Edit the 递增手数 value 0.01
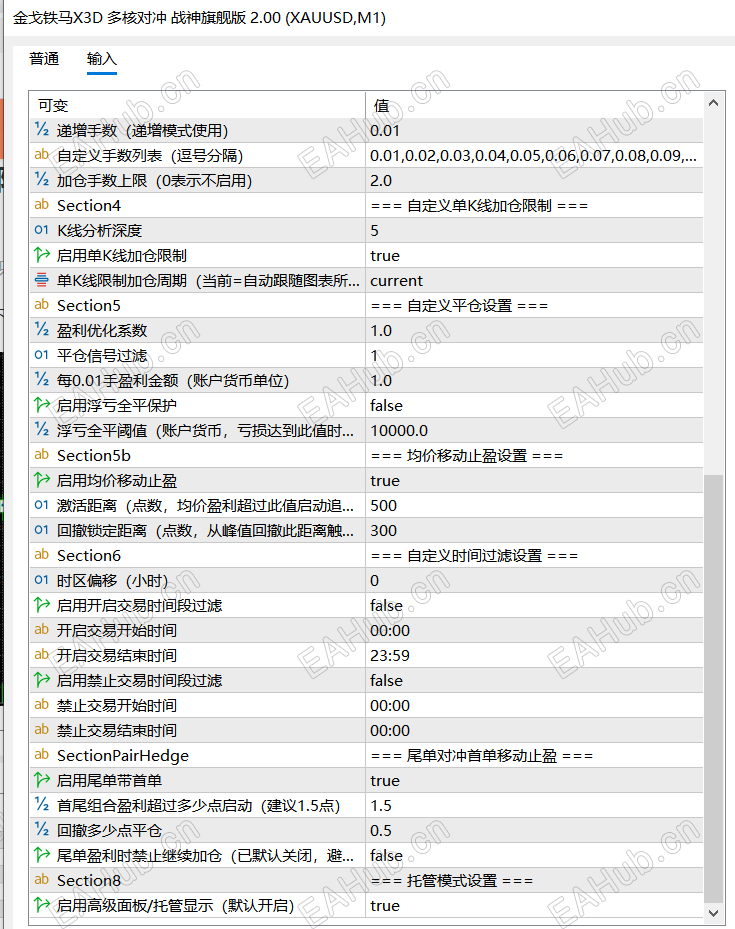The image size is (735, 929). [x=534, y=130]
